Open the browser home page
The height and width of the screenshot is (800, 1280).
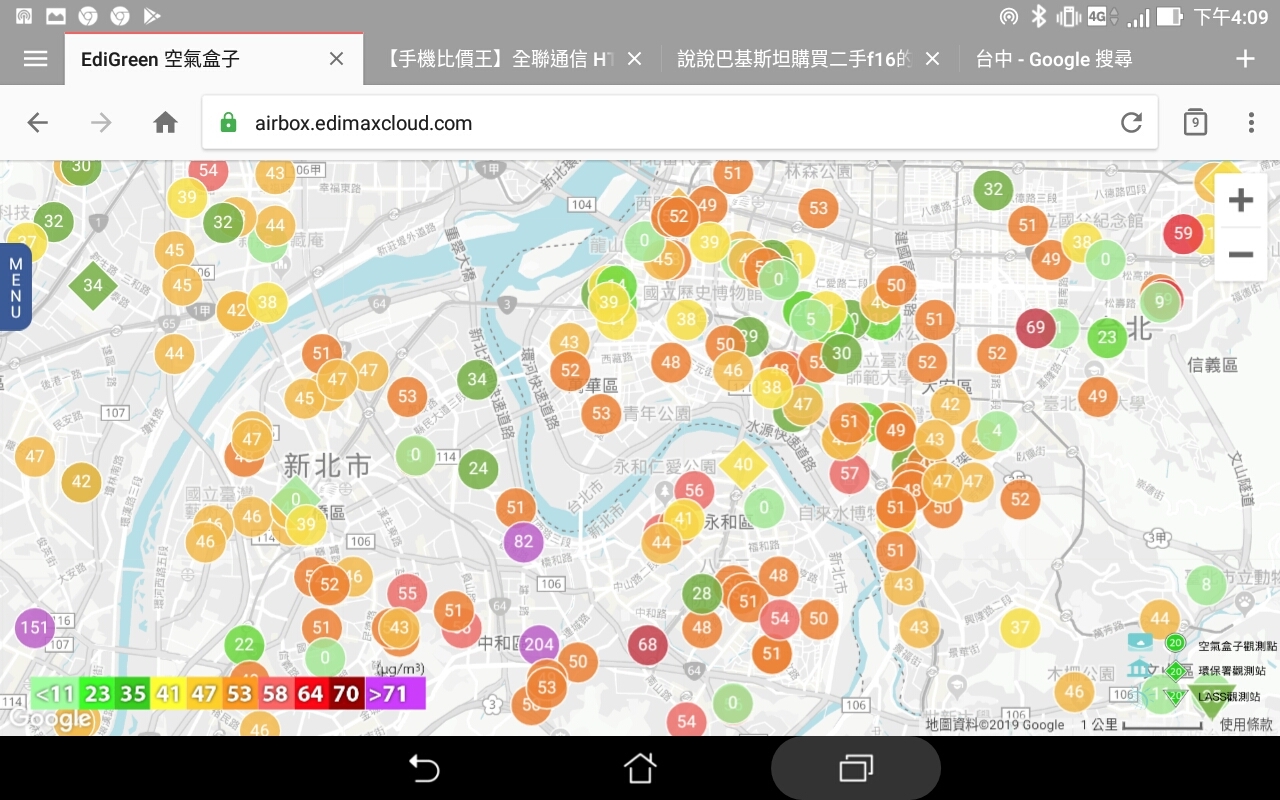coord(165,123)
